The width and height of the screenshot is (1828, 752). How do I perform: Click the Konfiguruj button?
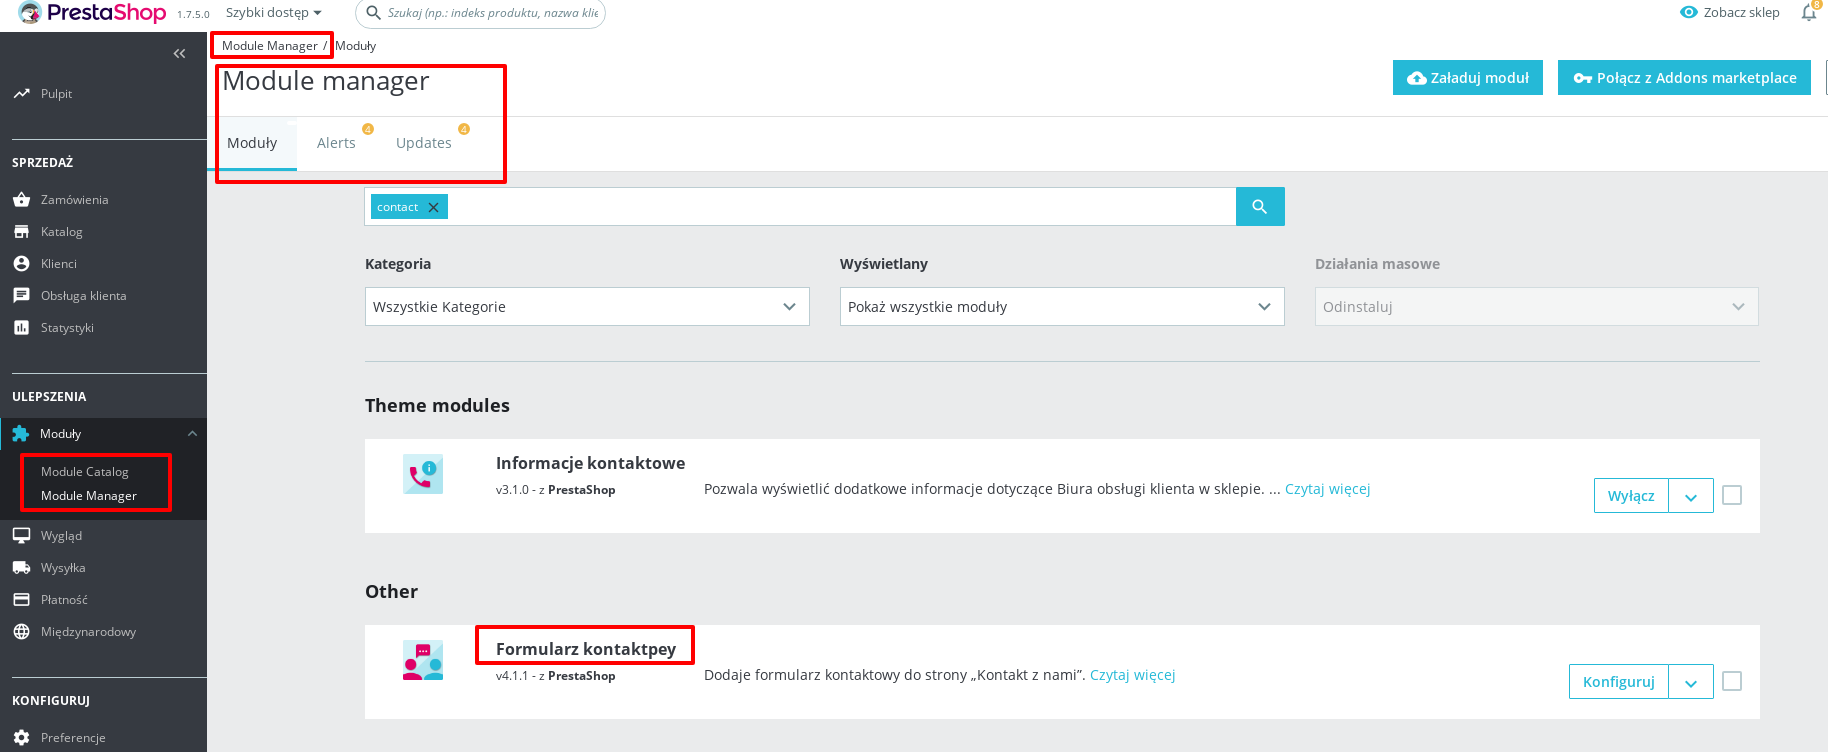1619,682
